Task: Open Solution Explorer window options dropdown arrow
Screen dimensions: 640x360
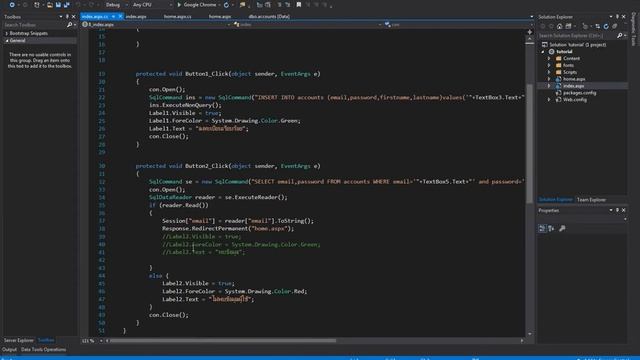Action: pos(611,17)
